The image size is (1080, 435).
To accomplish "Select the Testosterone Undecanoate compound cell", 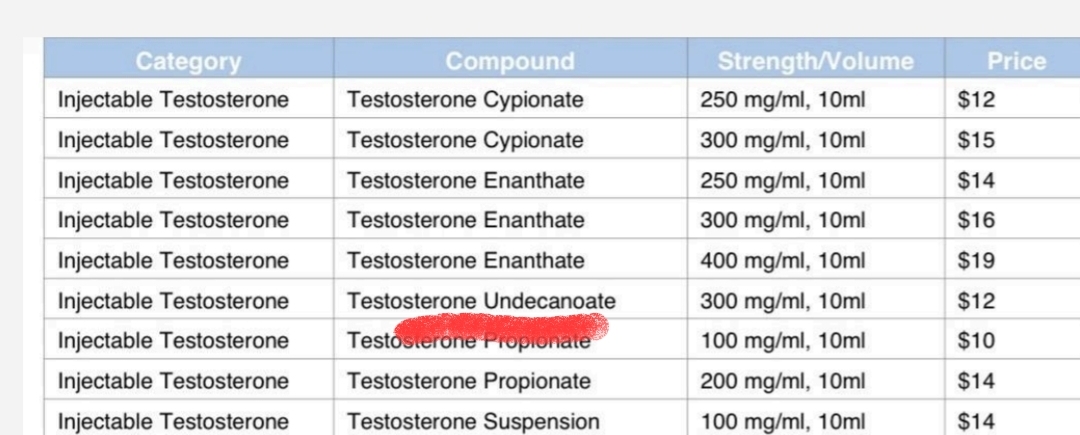I will coord(481,301).
